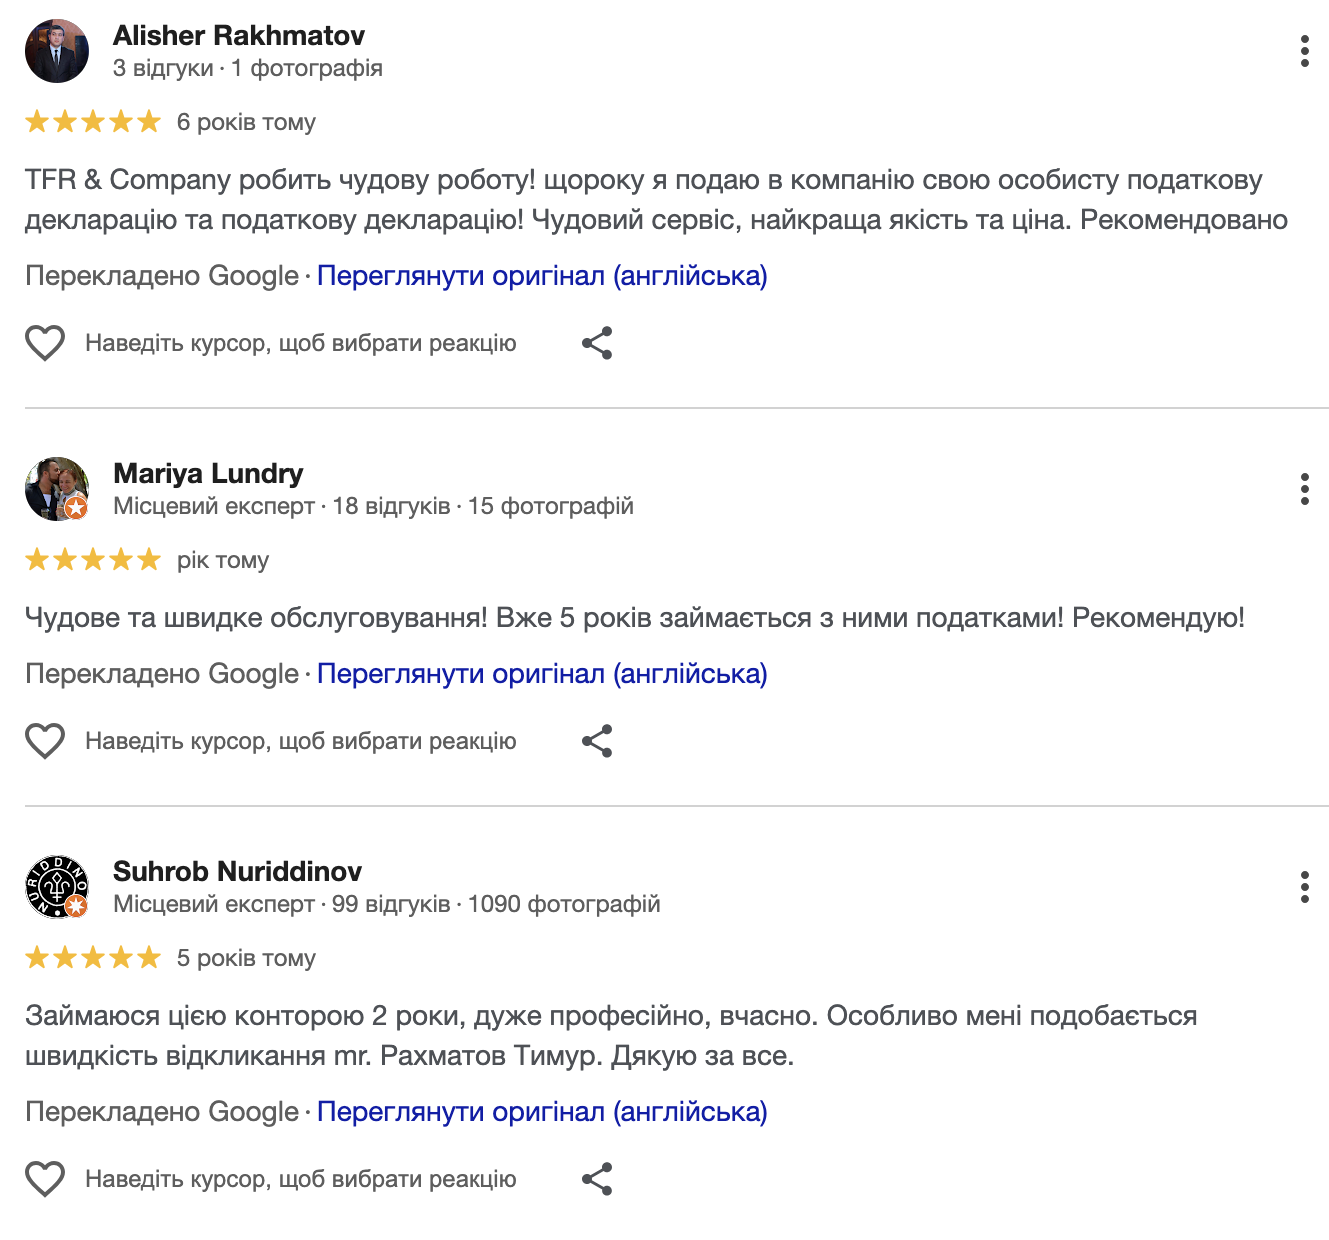The image size is (1329, 1240).
Task: Open Suhrob Nuriddinov's reviewer profile name
Action: pyautogui.click(x=237, y=872)
